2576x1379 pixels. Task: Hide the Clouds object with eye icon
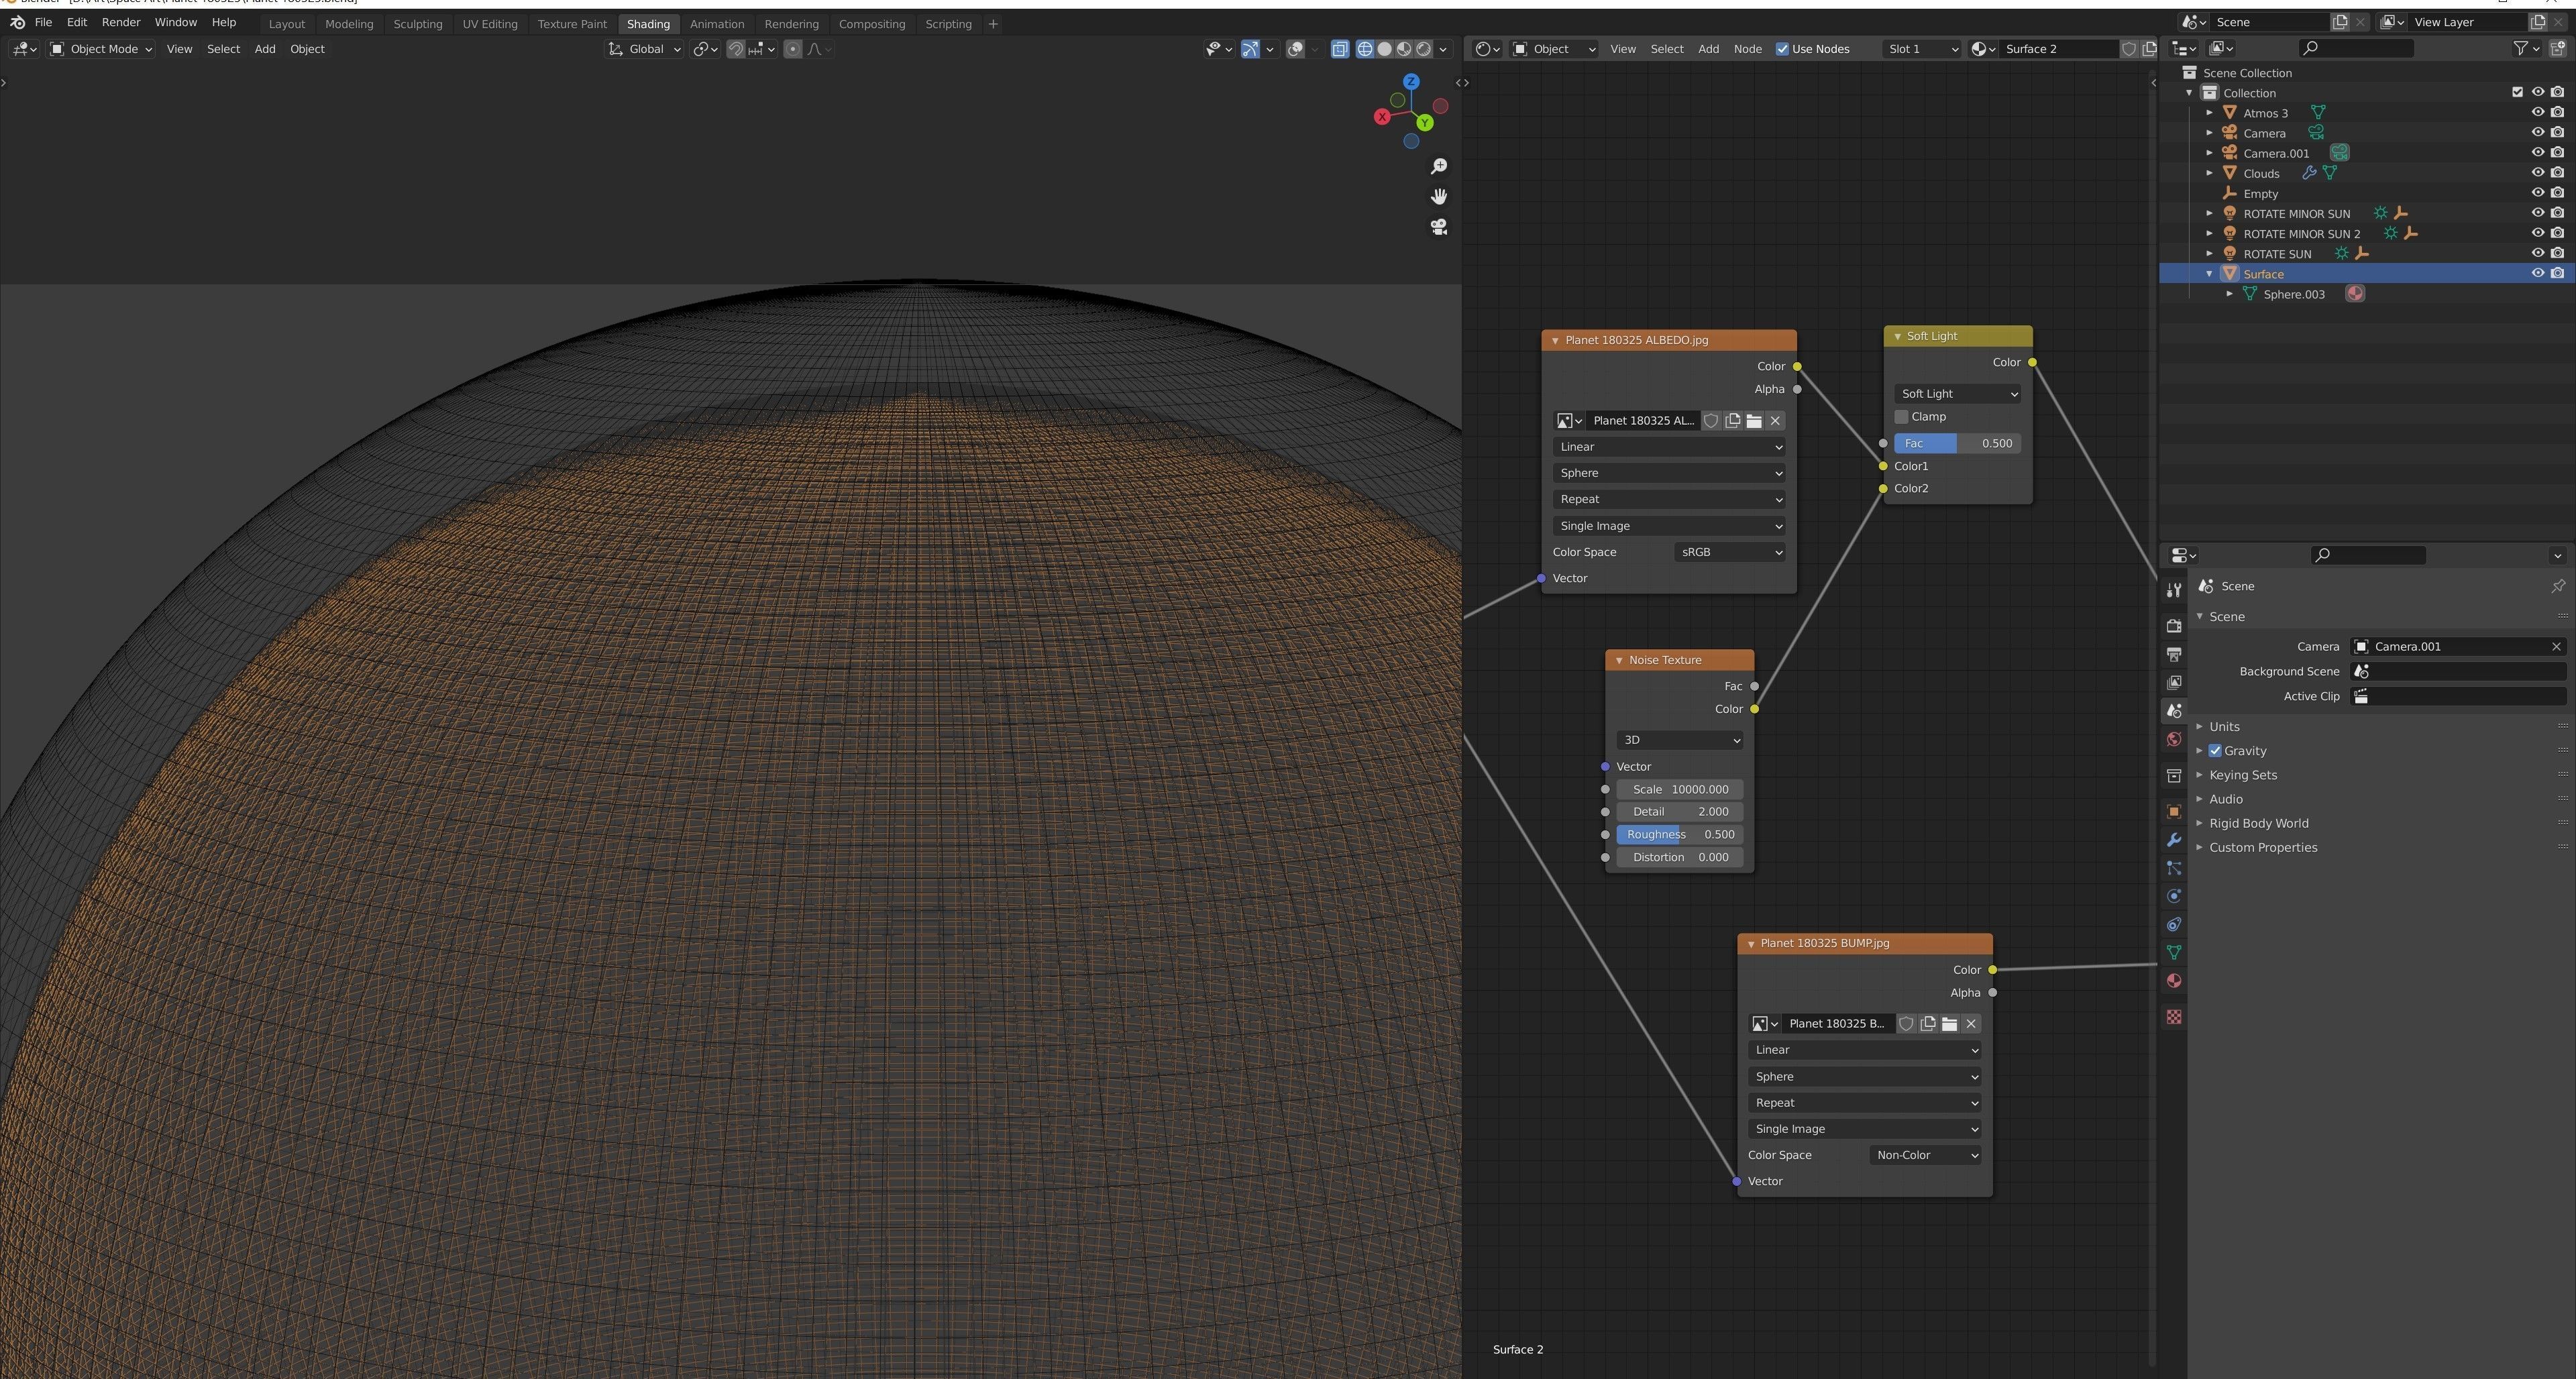[2537, 173]
